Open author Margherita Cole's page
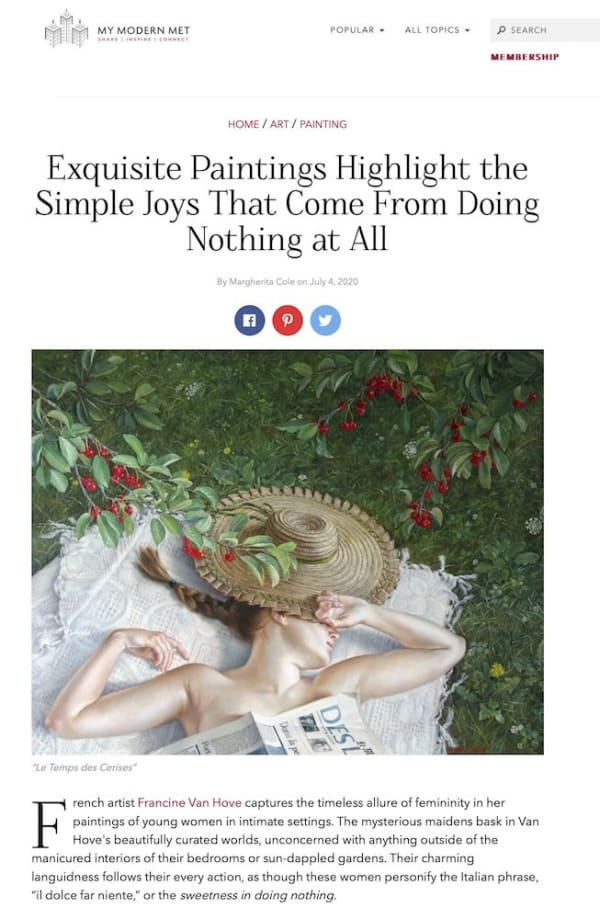 [x=261, y=281]
